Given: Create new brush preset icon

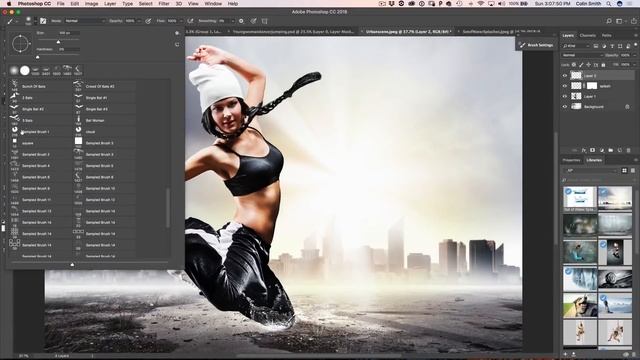Looking at the screenshot, I should click(177, 44).
